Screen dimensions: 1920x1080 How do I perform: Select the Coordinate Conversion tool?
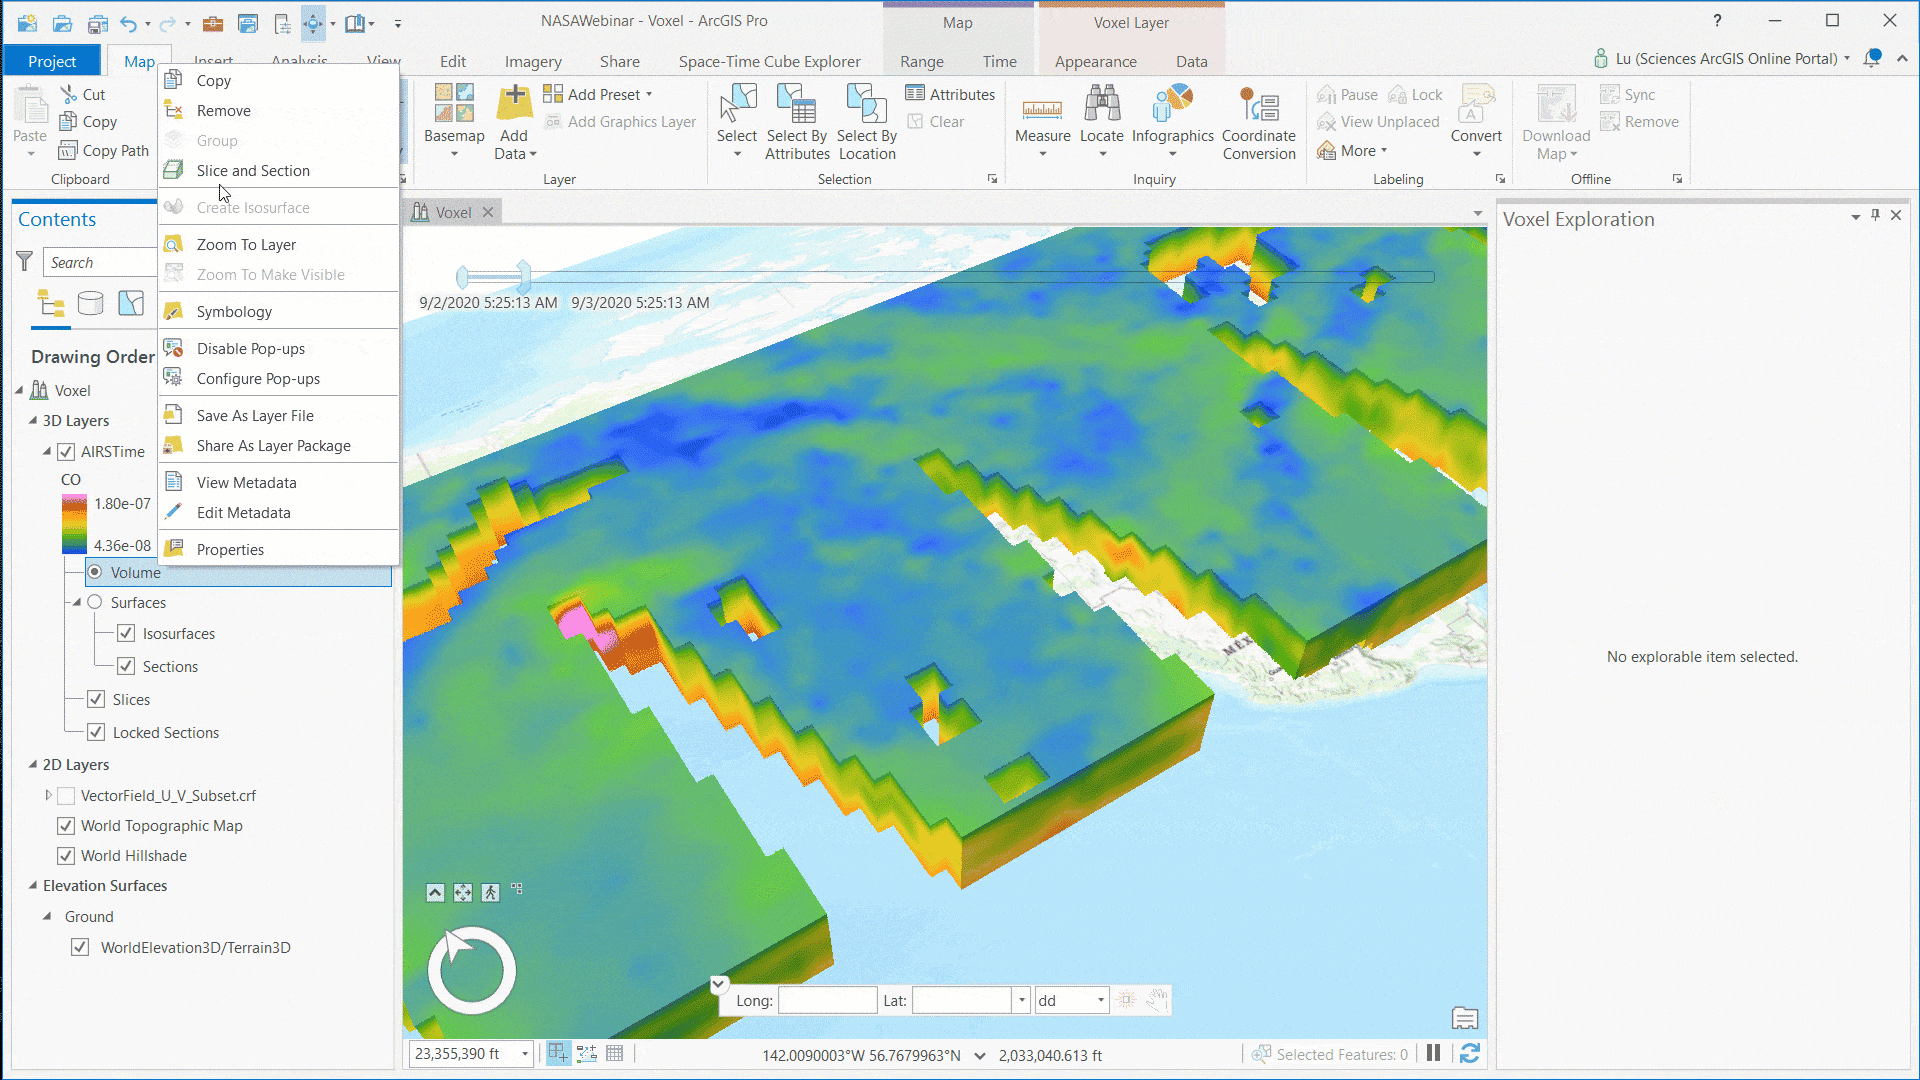(x=1258, y=120)
